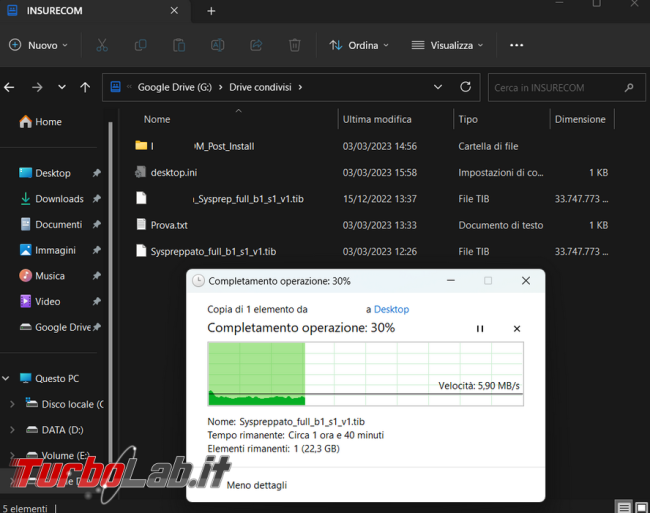Go forward with the right arrow
The height and width of the screenshot is (513, 650).
(37, 87)
